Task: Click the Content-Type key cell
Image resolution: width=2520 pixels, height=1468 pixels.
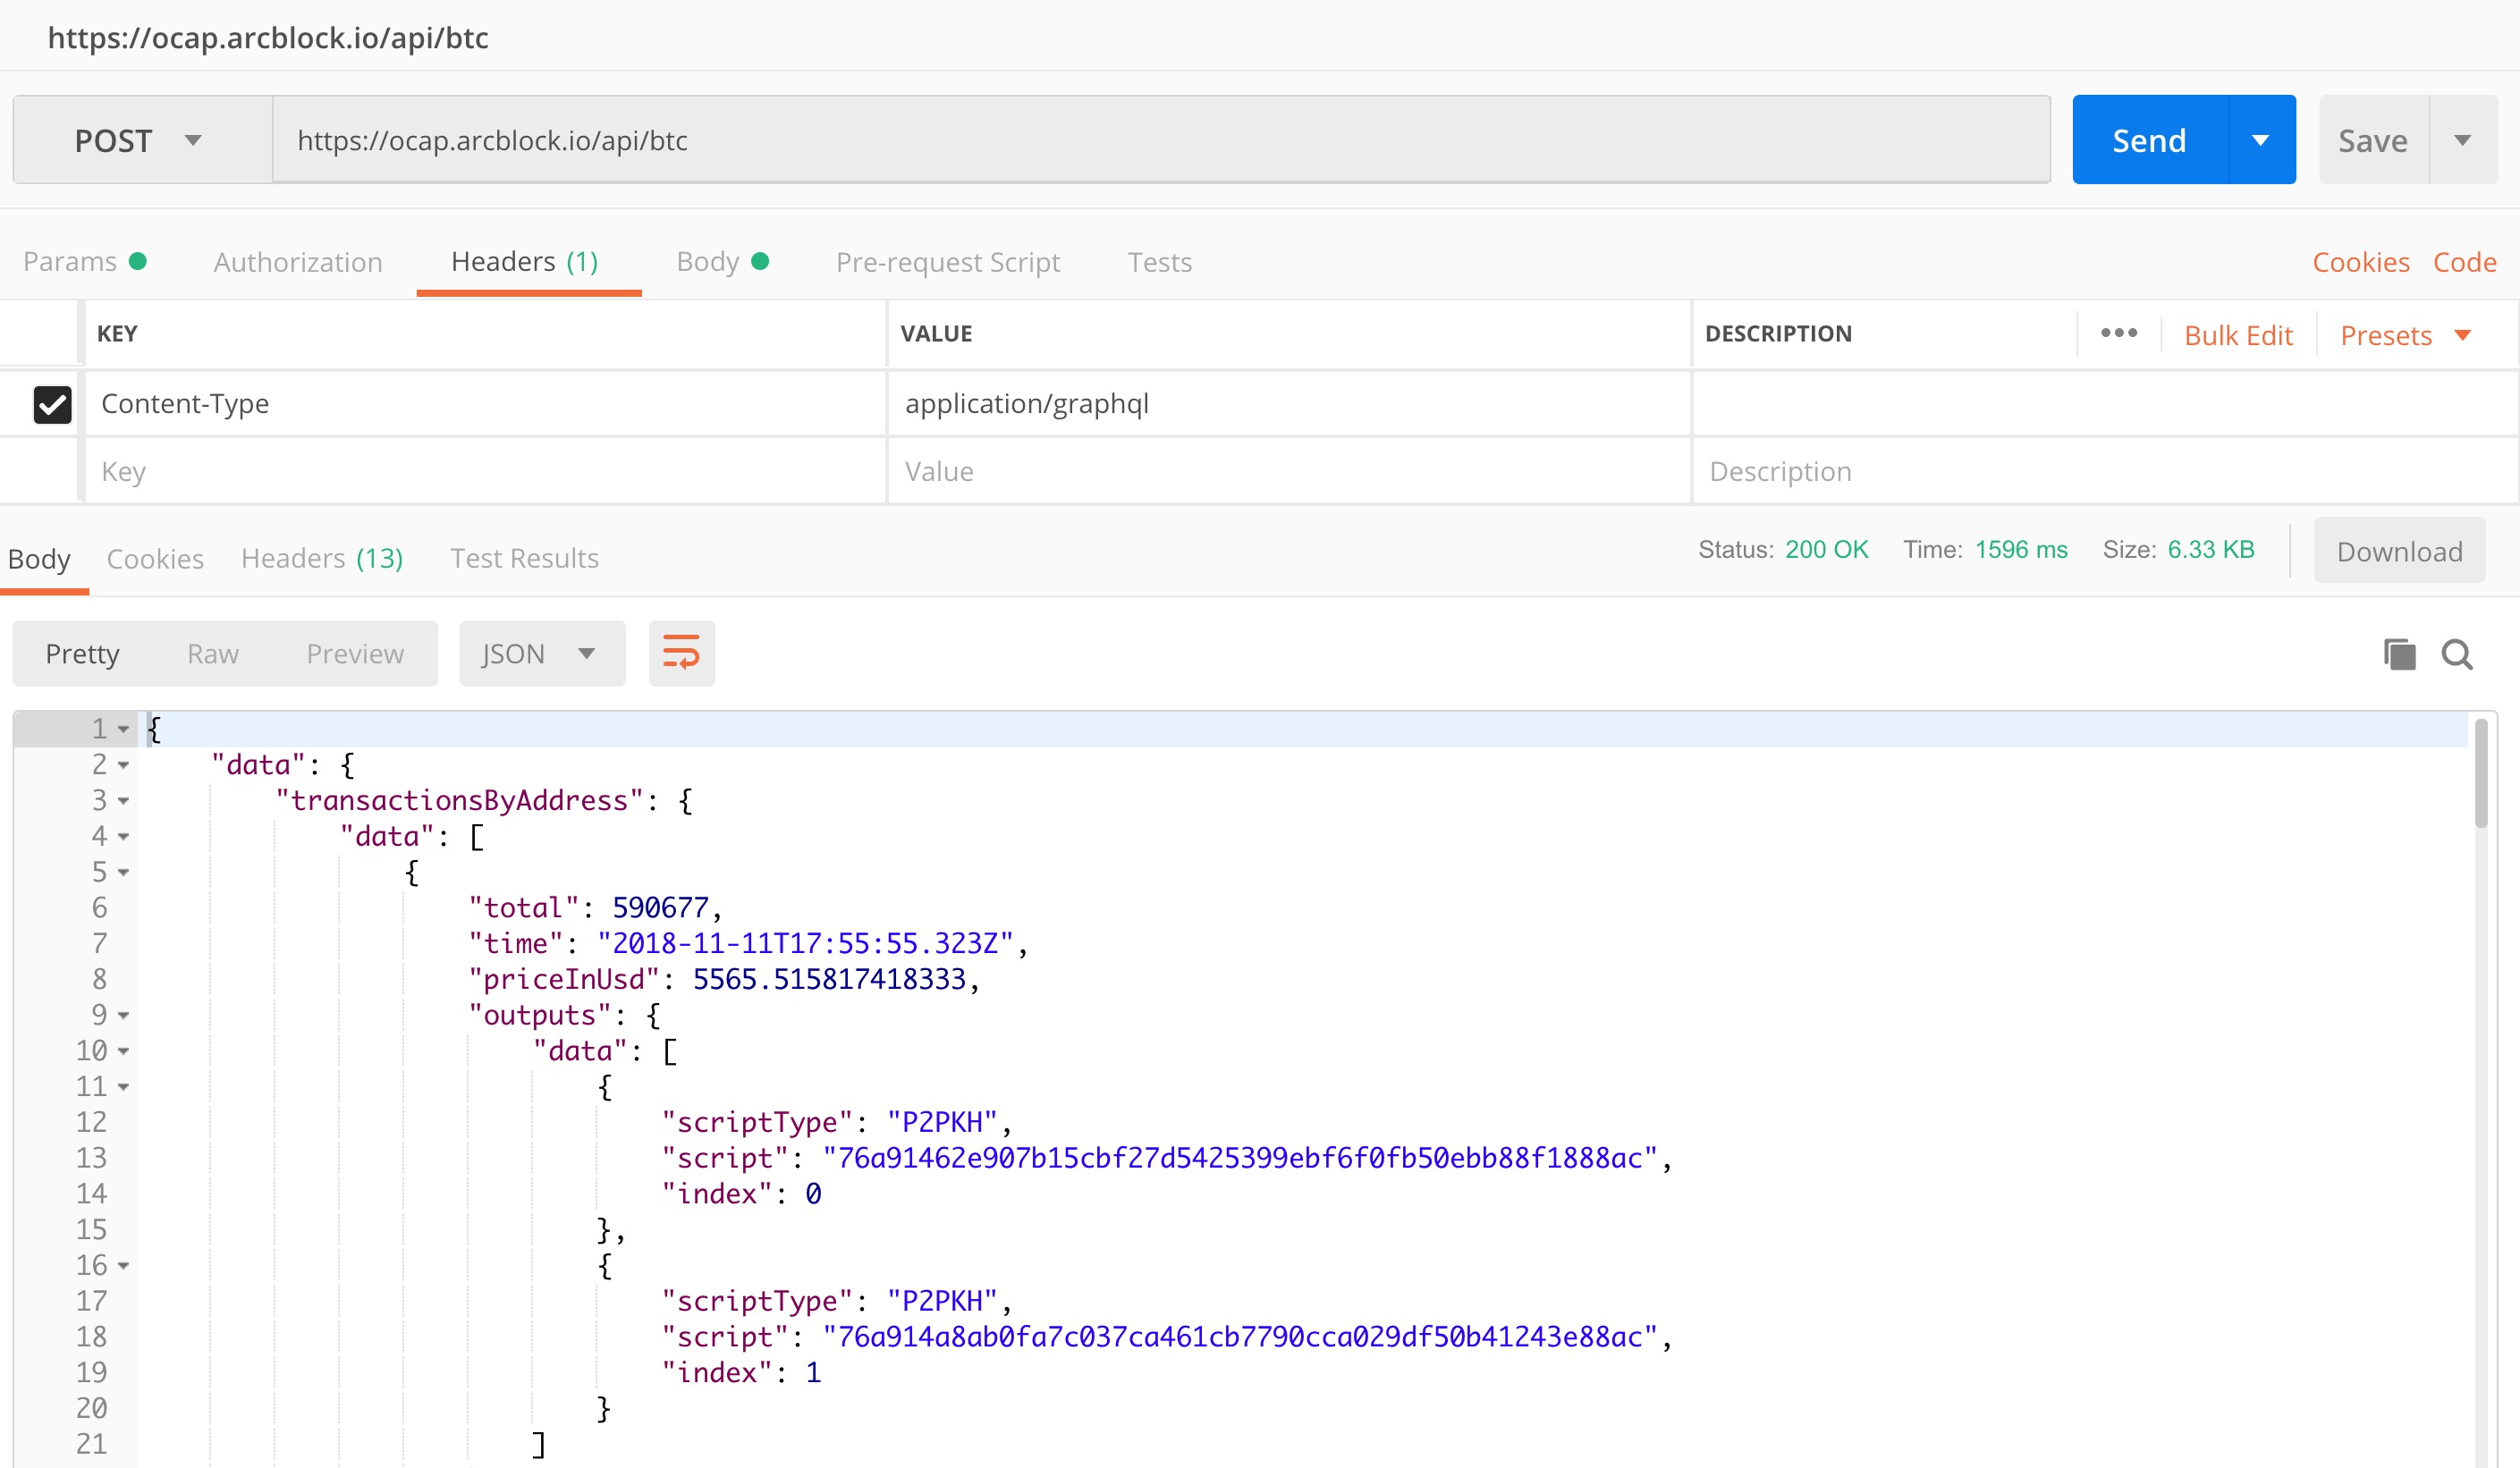Action: [485, 404]
